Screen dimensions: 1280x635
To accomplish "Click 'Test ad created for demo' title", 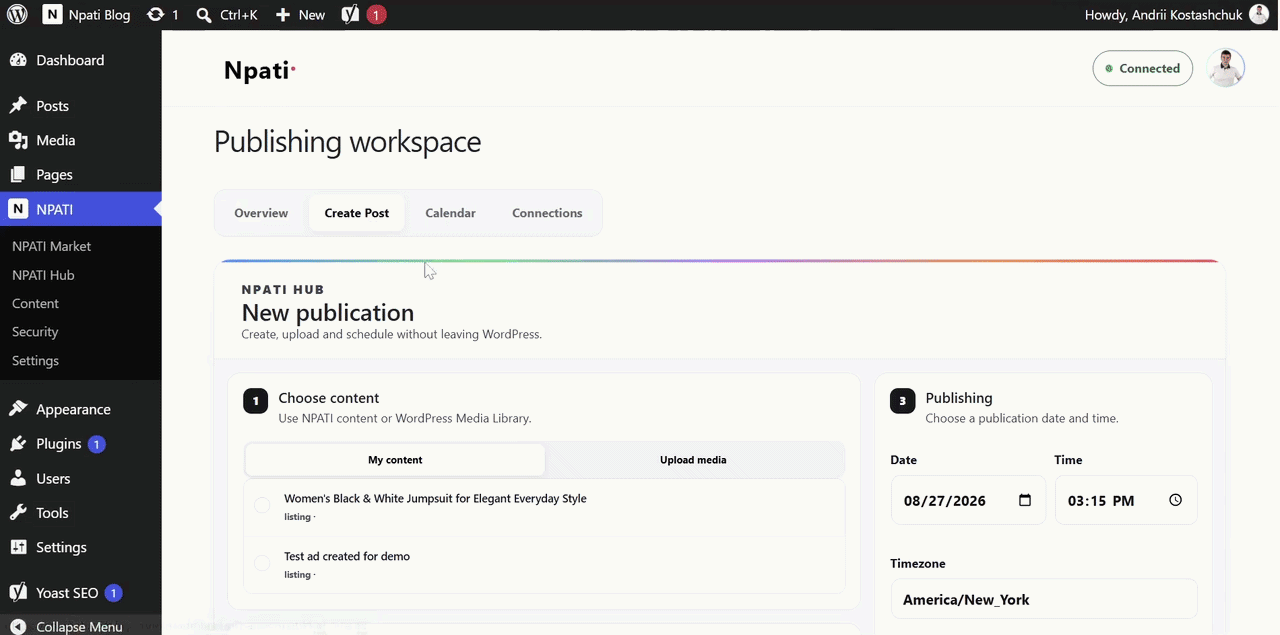I will pos(347,556).
